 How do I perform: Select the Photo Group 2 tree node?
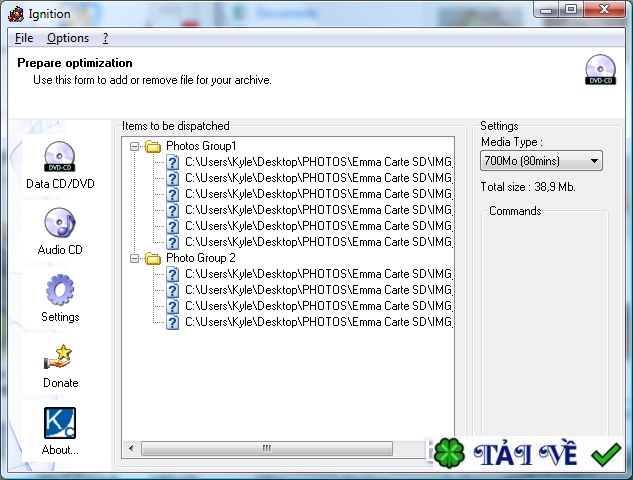pyautogui.click(x=201, y=258)
